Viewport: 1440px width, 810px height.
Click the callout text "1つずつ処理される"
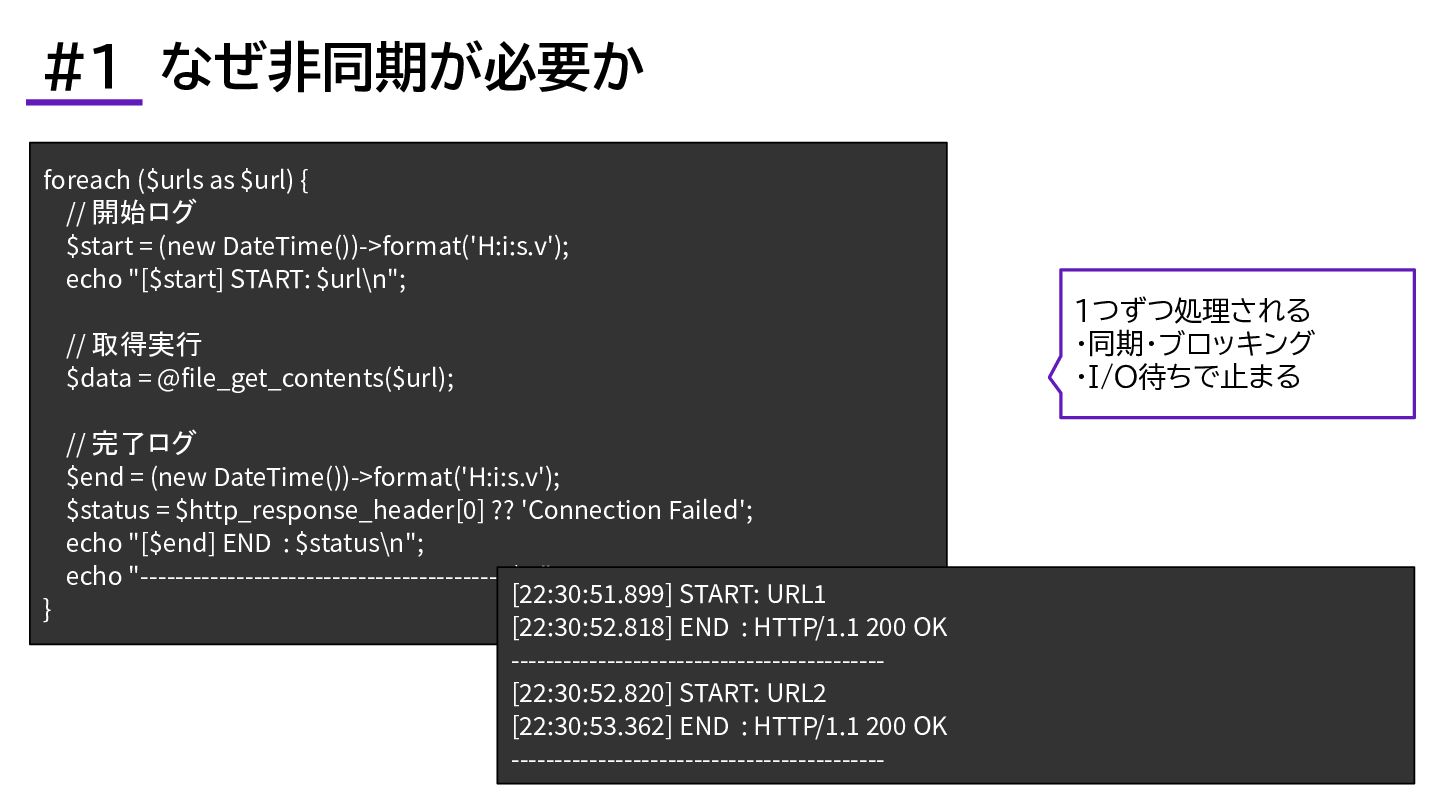1193,310
